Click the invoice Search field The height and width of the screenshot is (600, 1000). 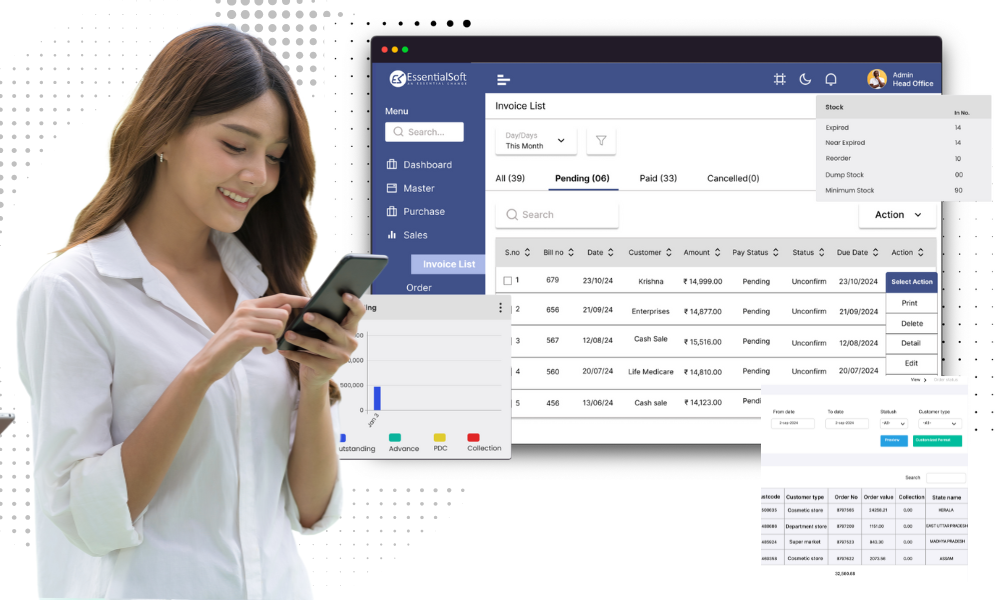(556, 214)
